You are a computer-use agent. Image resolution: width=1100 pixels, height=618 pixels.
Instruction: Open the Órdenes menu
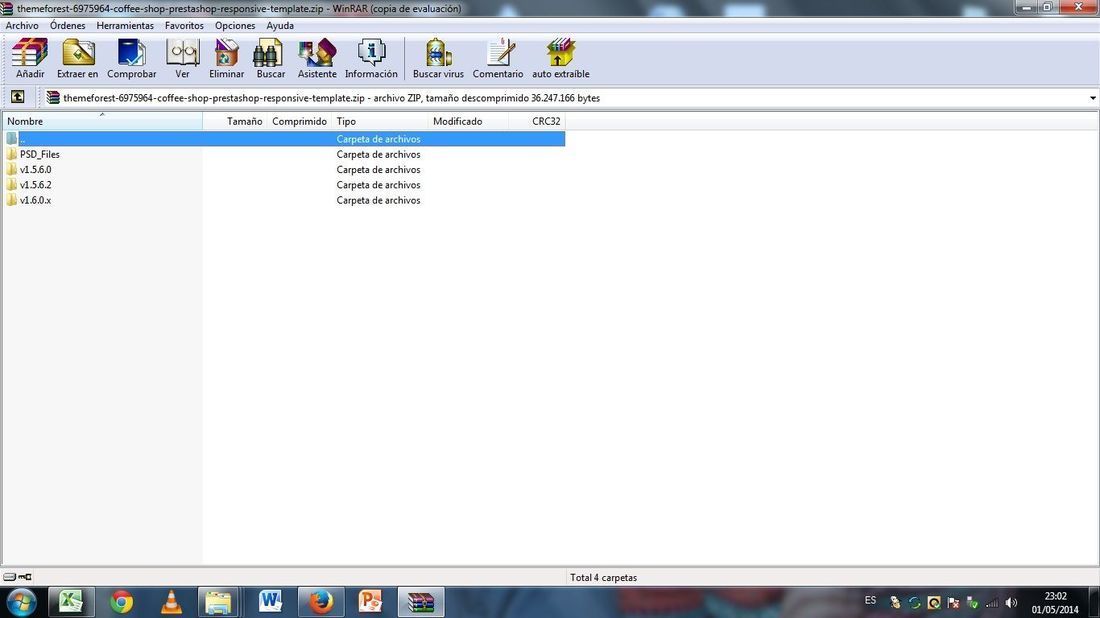click(x=67, y=25)
